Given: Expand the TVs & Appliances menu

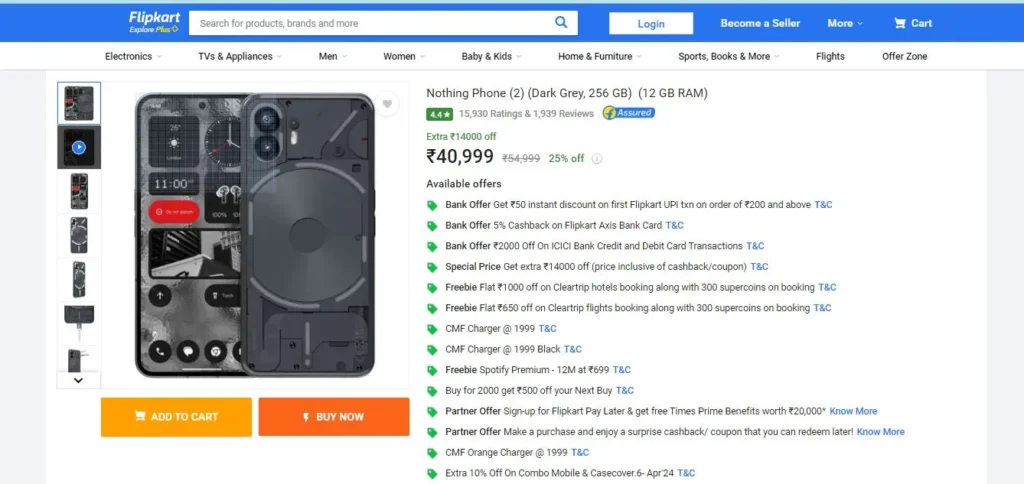Looking at the screenshot, I should tap(240, 56).
